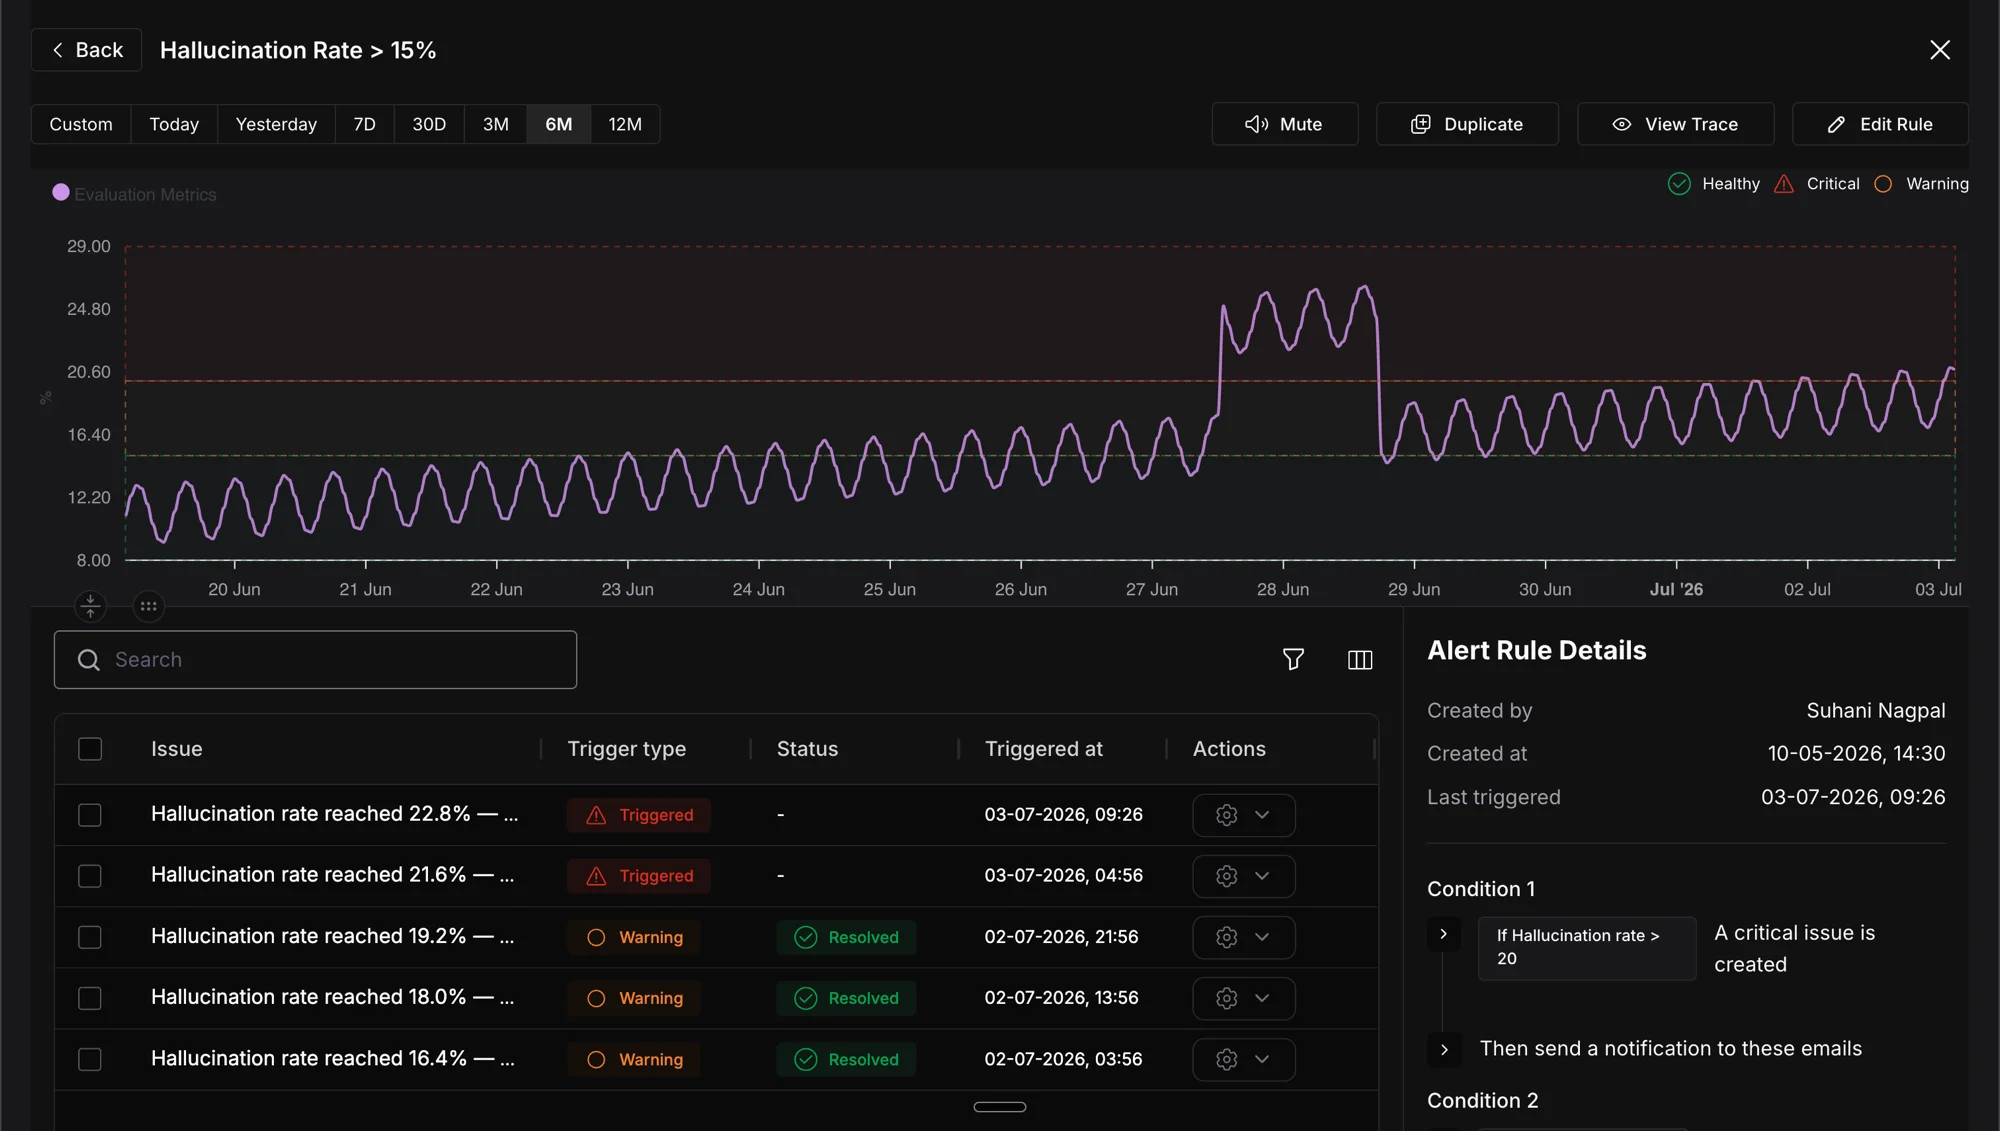Sort by the Triggered at column header

point(1043,749)
